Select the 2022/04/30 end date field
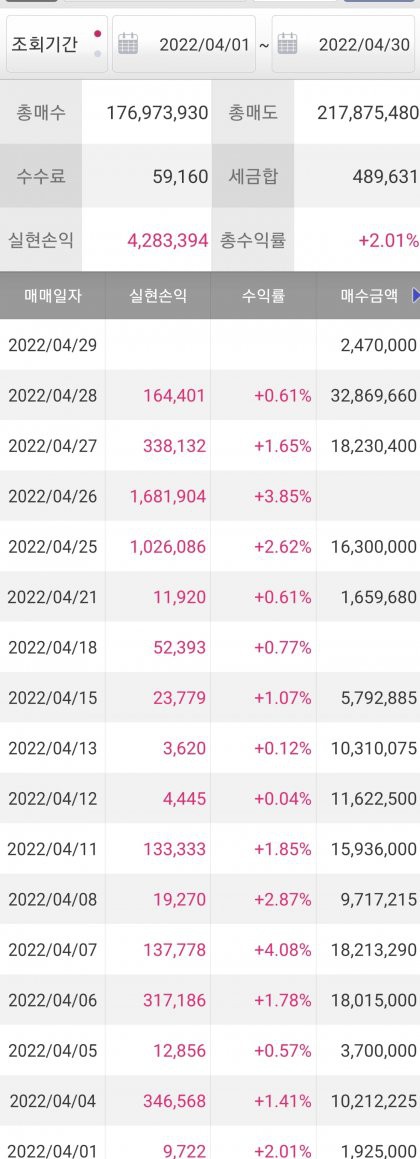Screen dimensions: 420x1159 coord(343,44)
